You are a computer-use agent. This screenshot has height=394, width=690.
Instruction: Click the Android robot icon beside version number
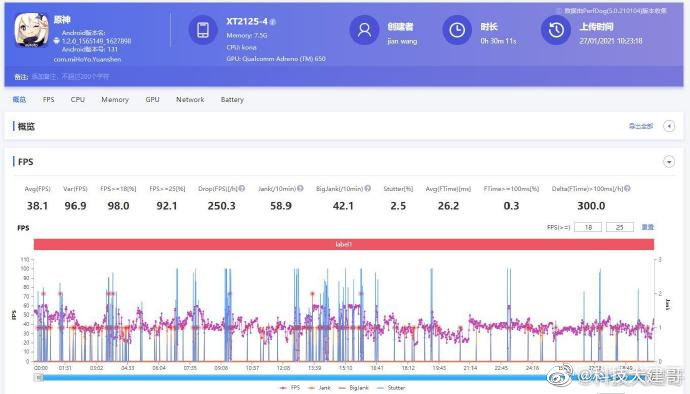pos(57,41)
